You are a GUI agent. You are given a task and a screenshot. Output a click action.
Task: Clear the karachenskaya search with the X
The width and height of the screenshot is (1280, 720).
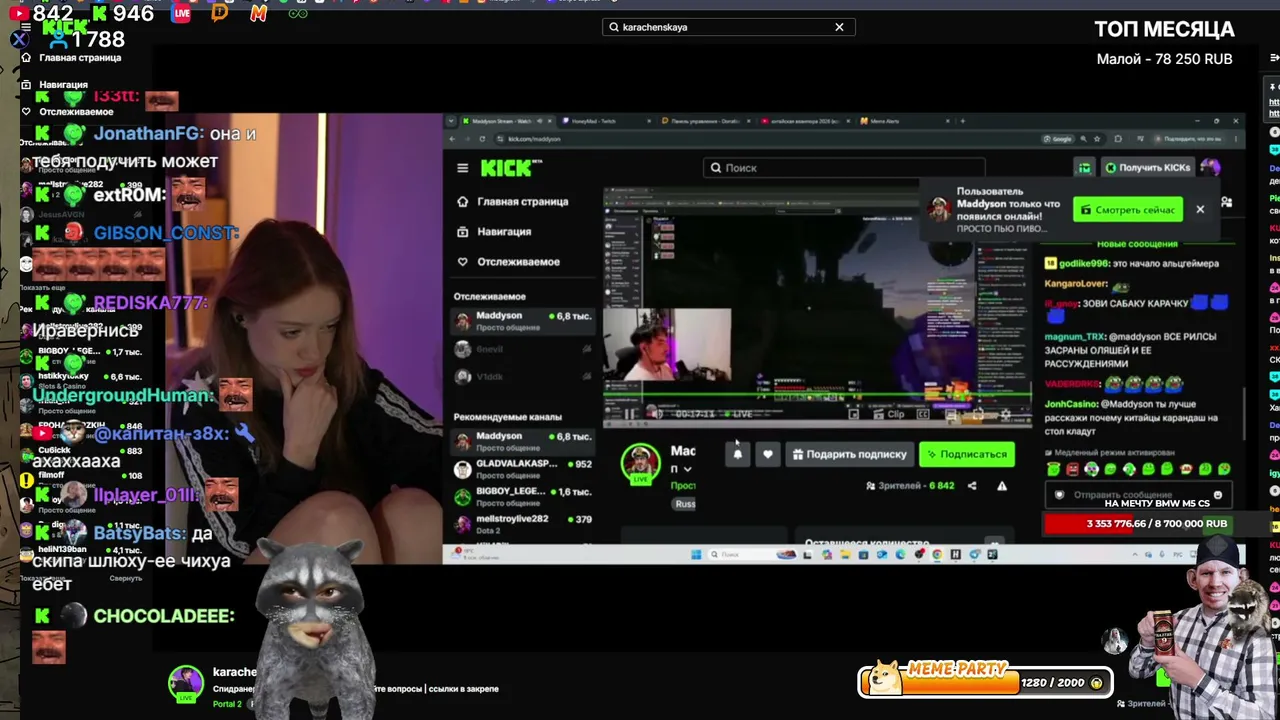[x=839, y=27]
